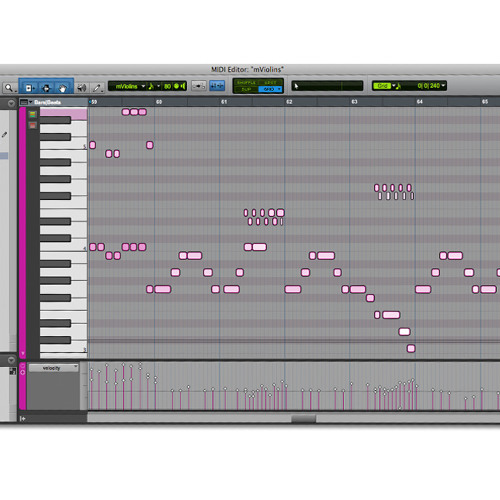This screenshot has width=500, height=500.
Task: Click the link timeline selection icon
Action: click(x=198, y=86)
